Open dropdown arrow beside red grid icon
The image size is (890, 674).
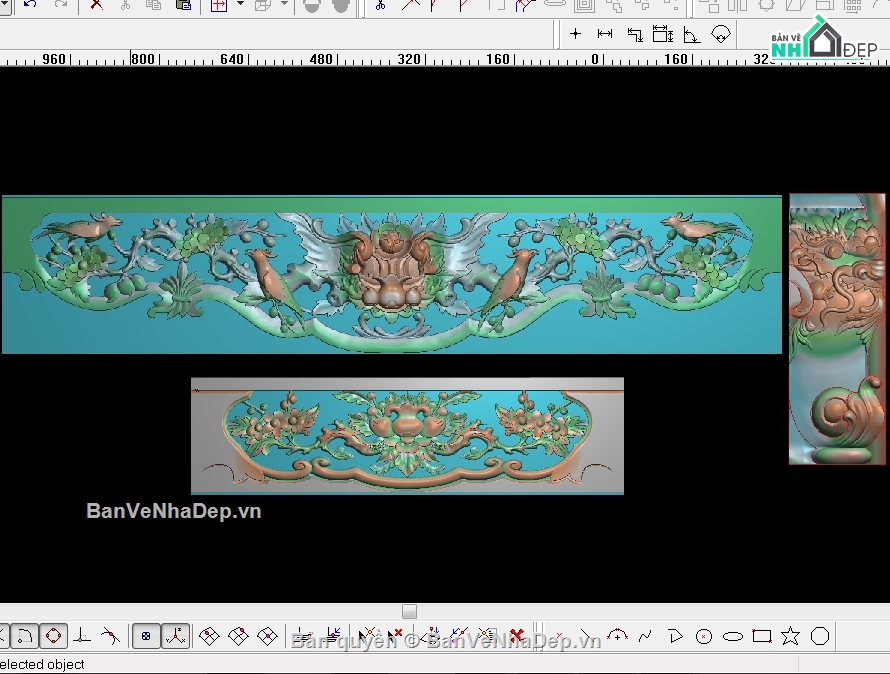coord(240,5)
